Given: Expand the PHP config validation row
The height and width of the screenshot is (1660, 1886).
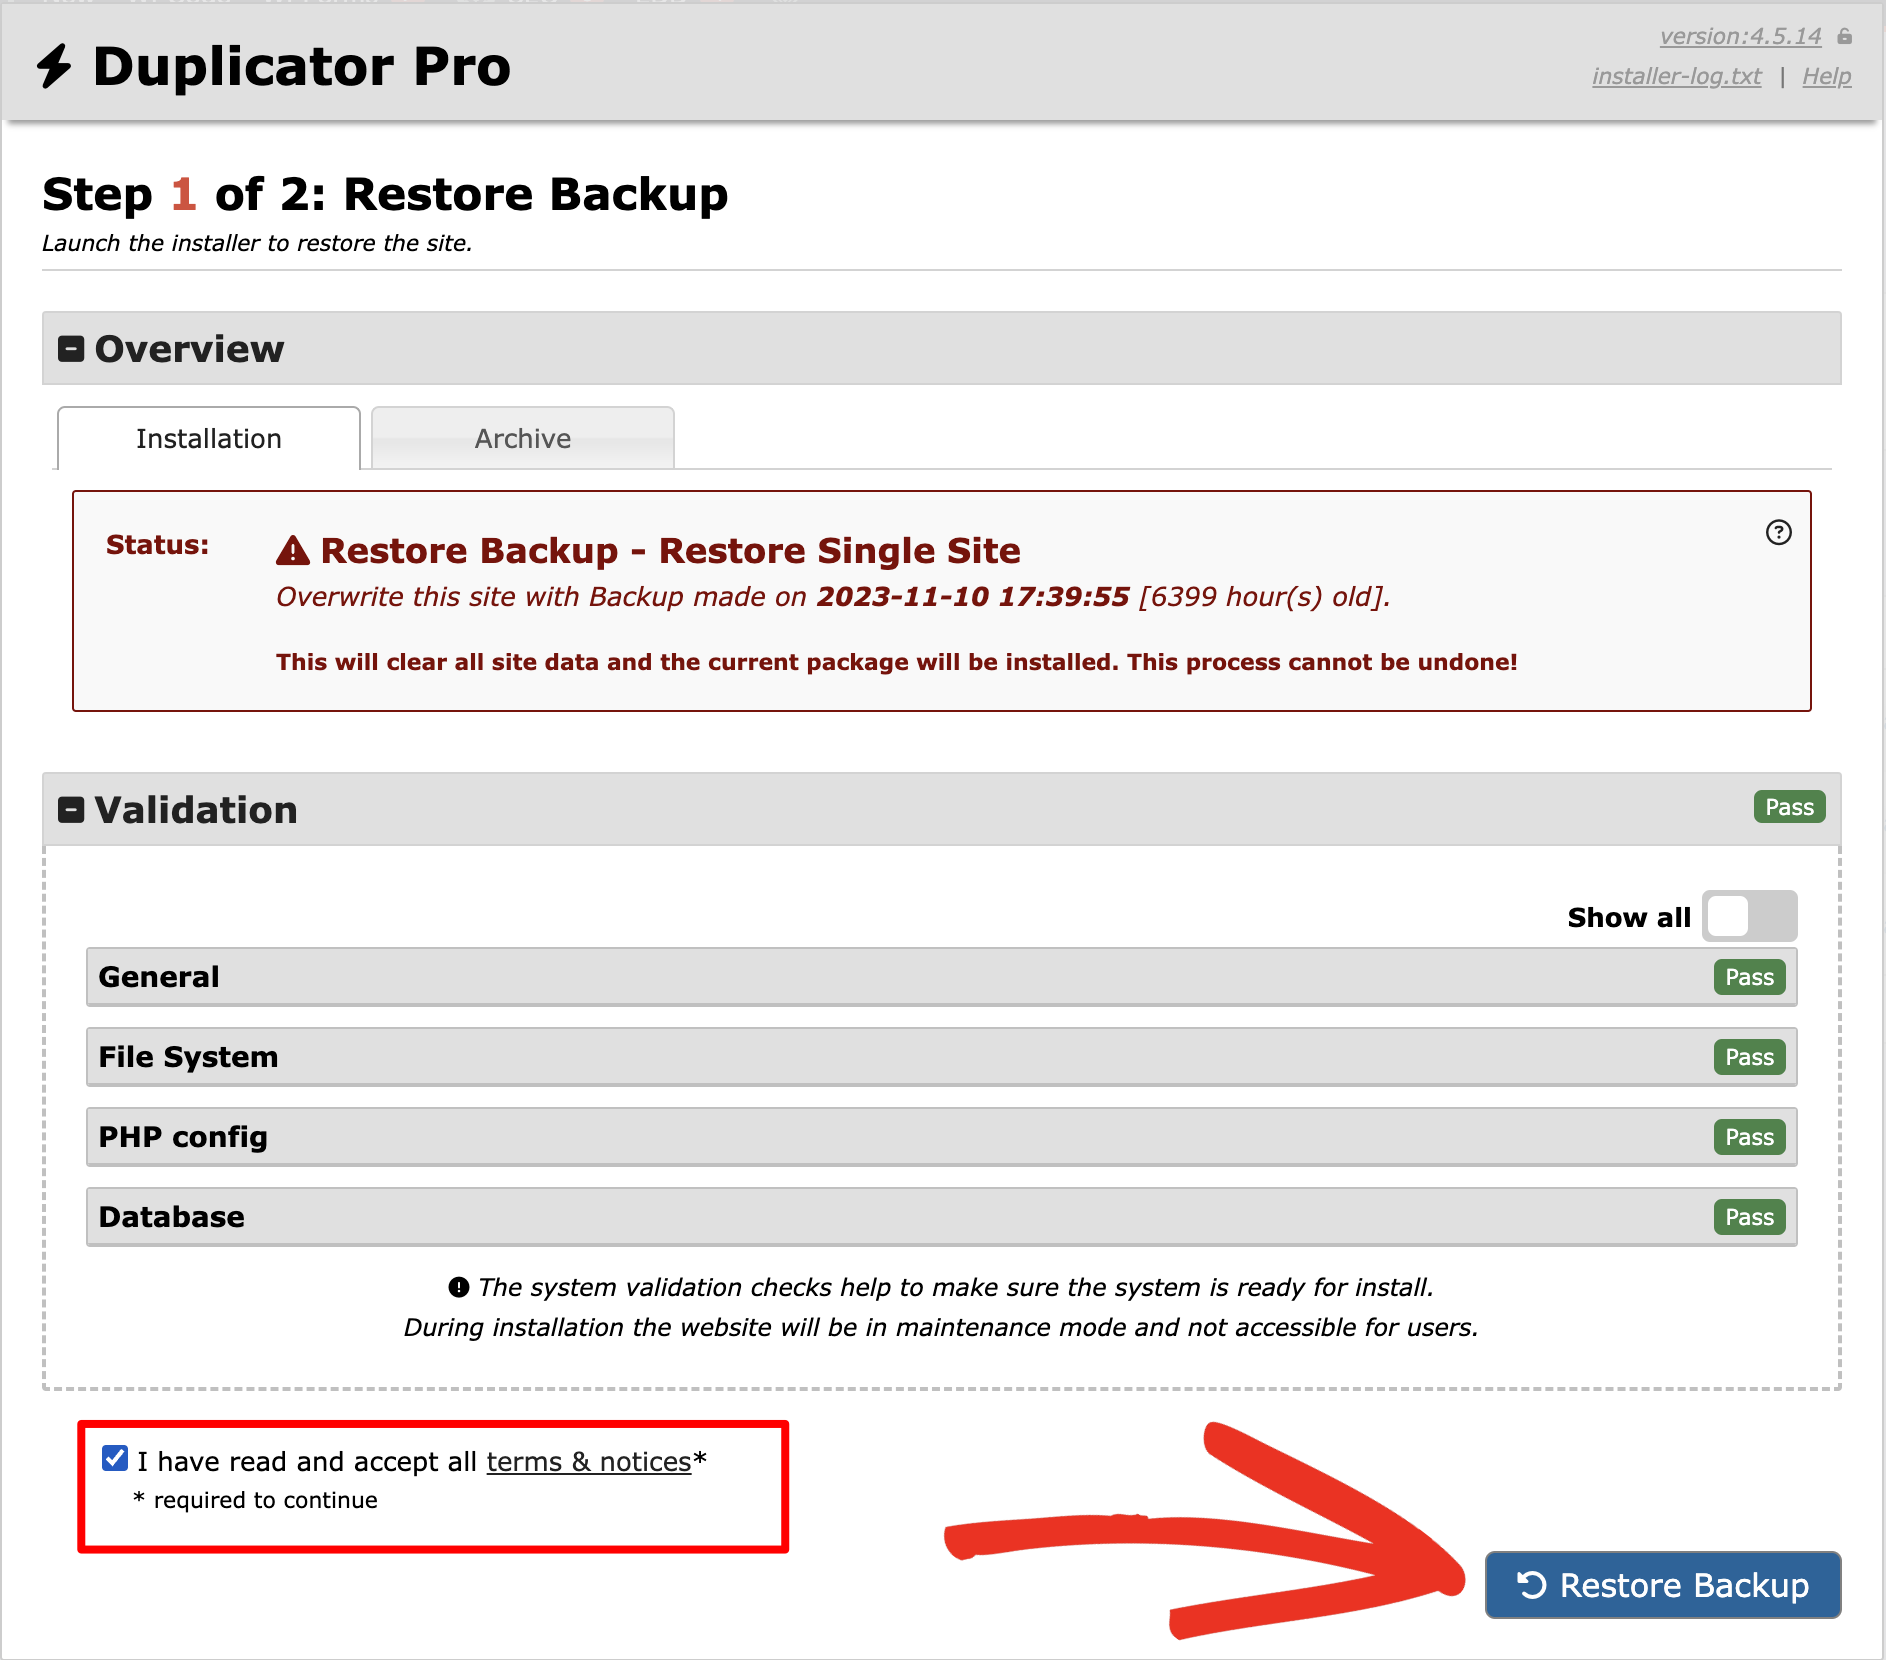Looking at the screenshot, I should pyautogui.click(x=941, y=1137).
